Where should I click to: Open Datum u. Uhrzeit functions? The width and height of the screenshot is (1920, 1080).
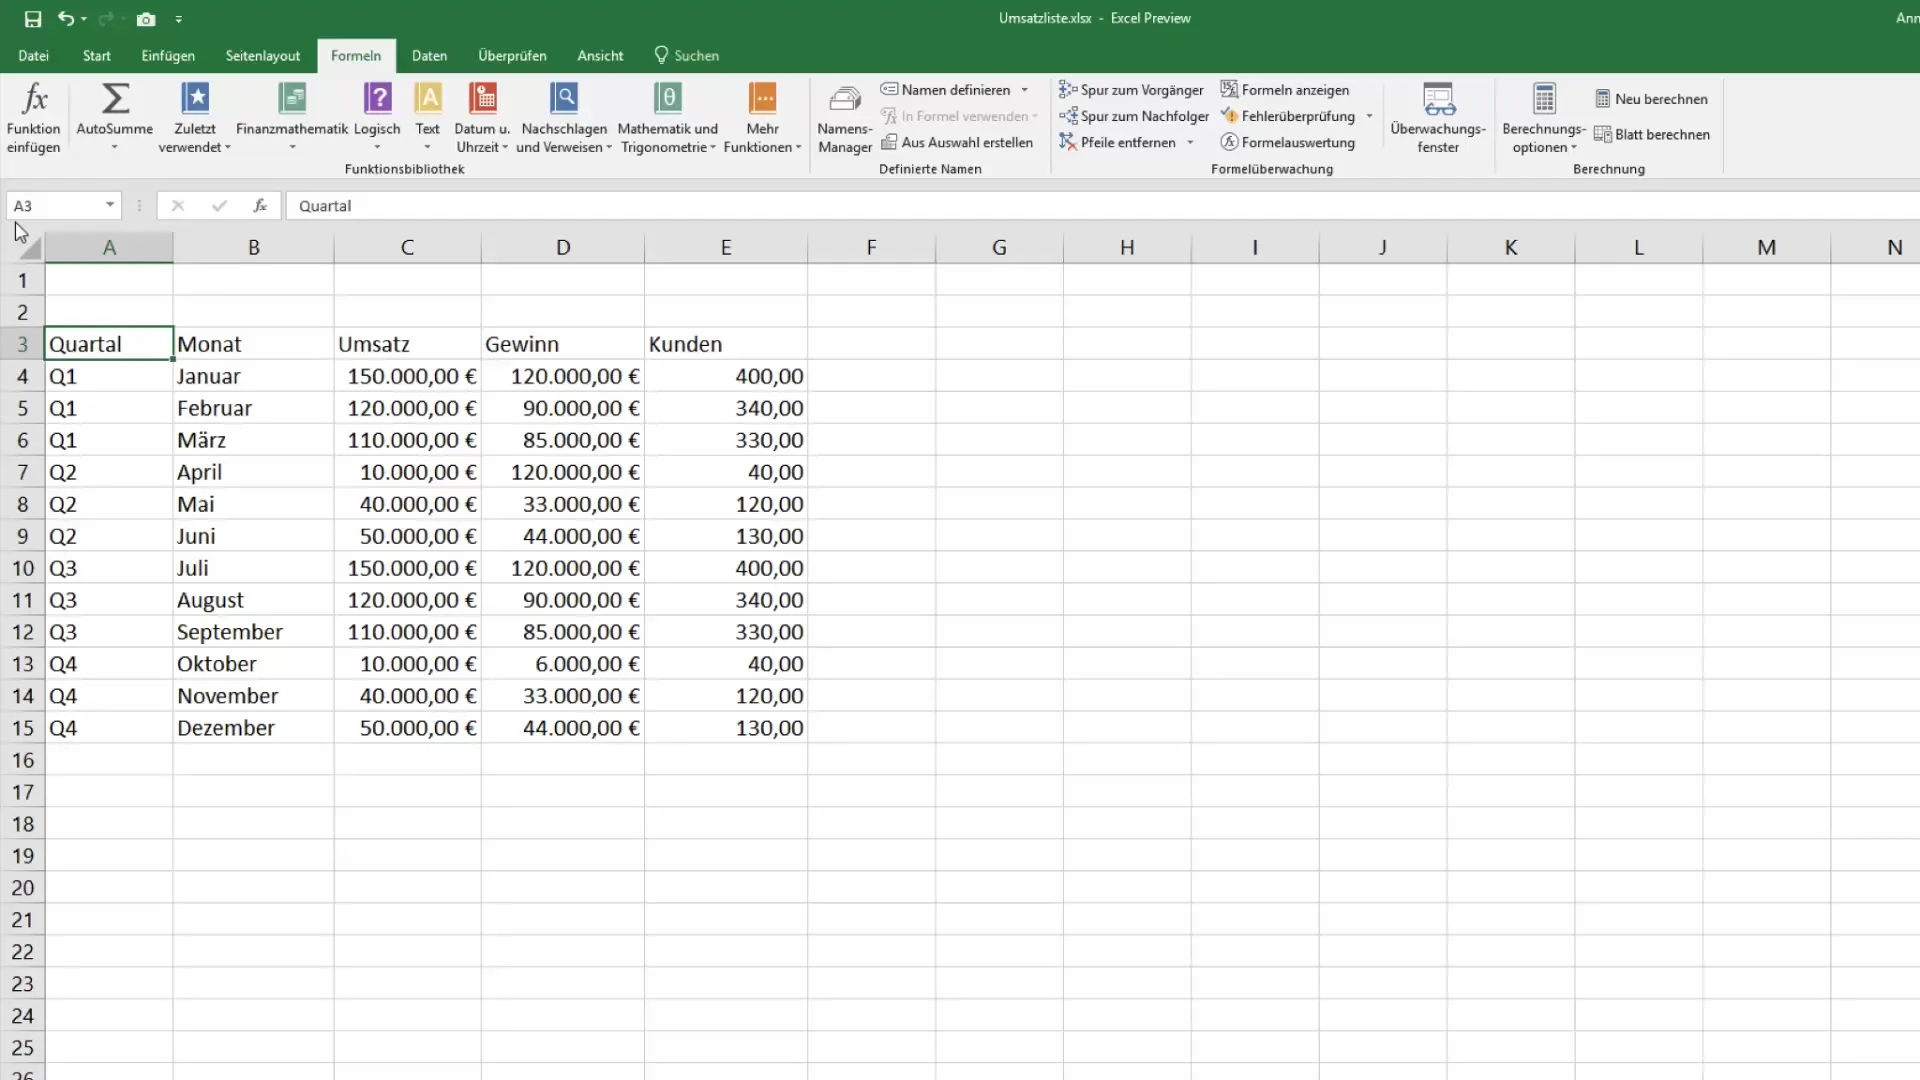pos(483,118)
